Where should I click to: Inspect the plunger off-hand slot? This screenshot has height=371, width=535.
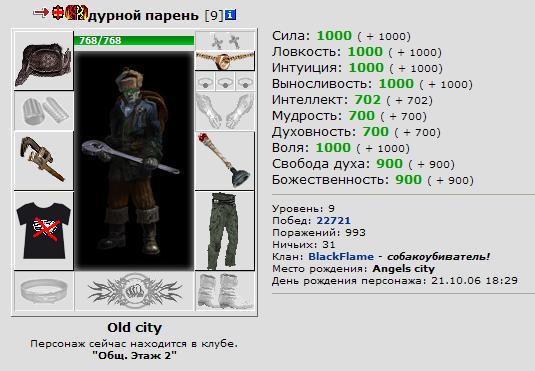(x=225, y=160)
